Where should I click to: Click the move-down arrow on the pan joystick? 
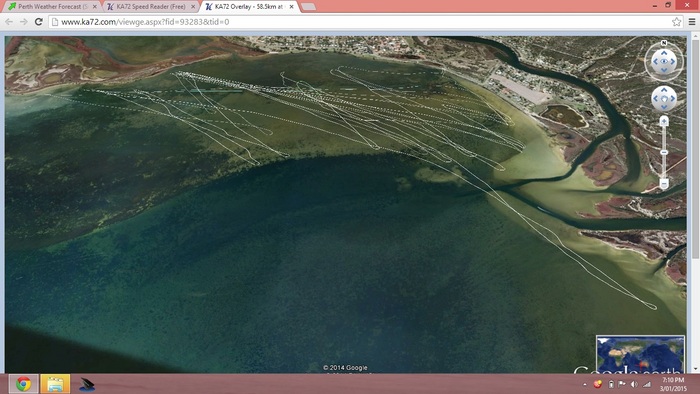click(664, 107)
